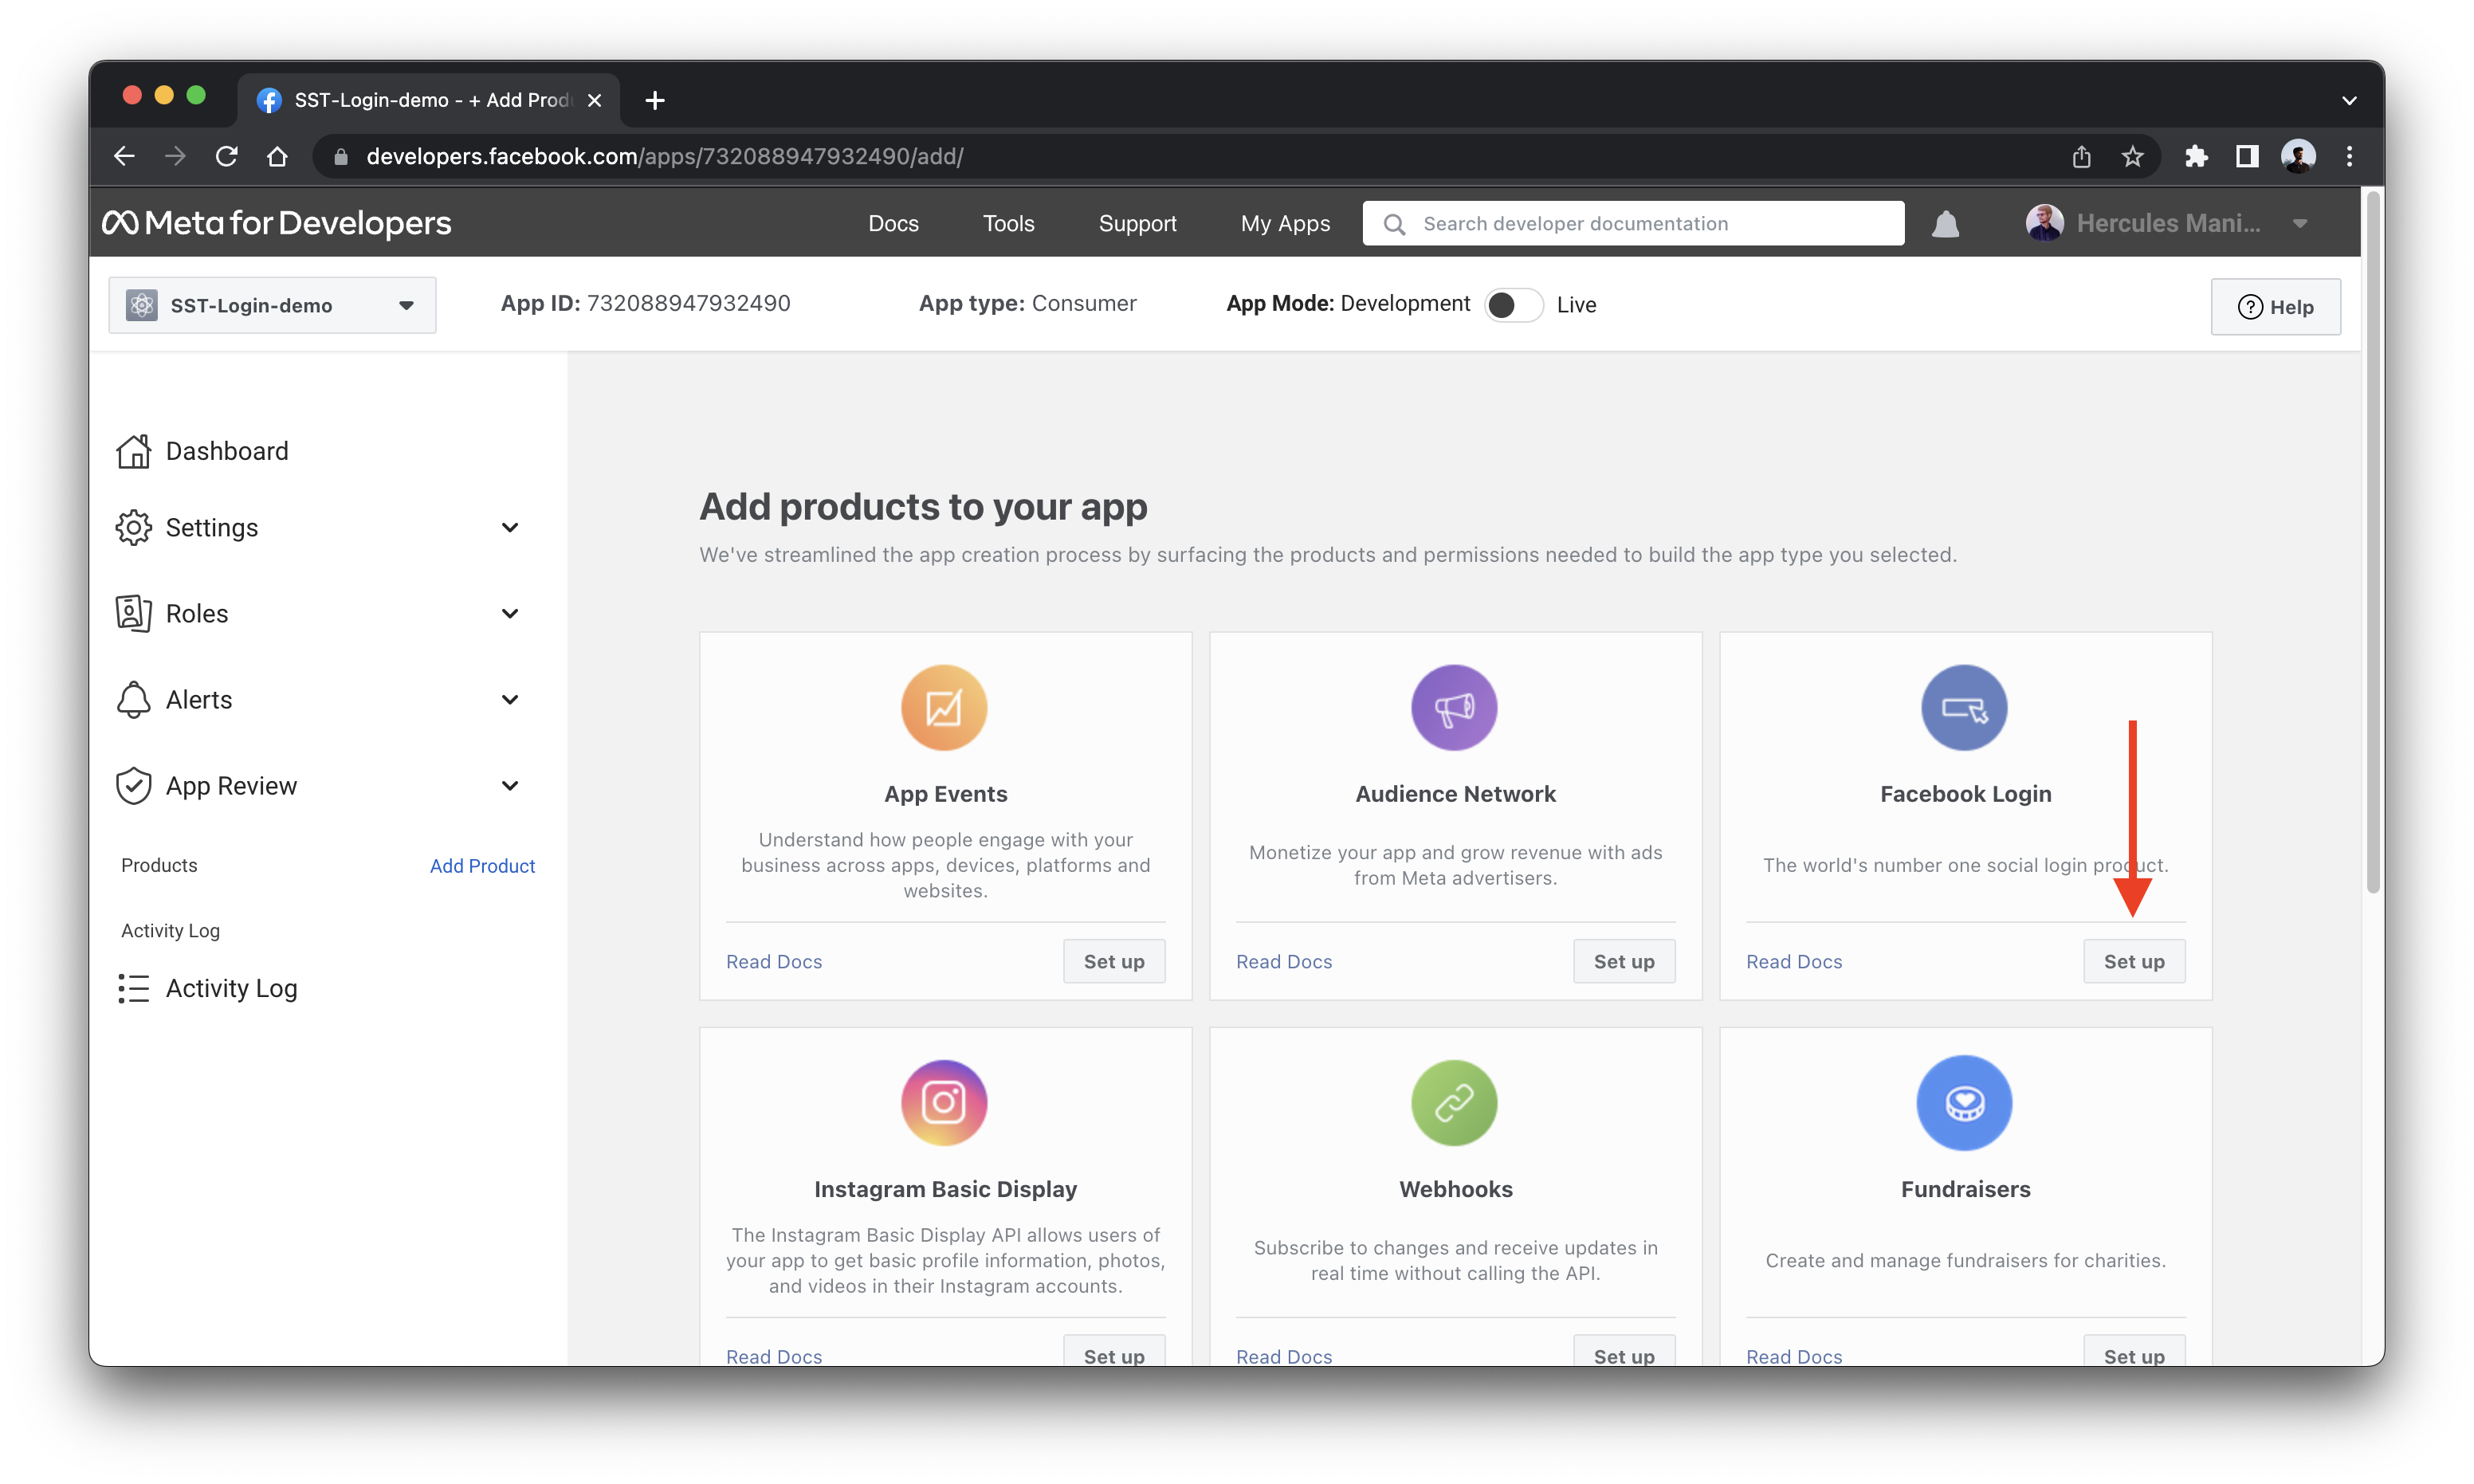The image size is (2474, 1484).
Task: Click the SST-Login-demo dropdown
Action: tap(267, 304)
